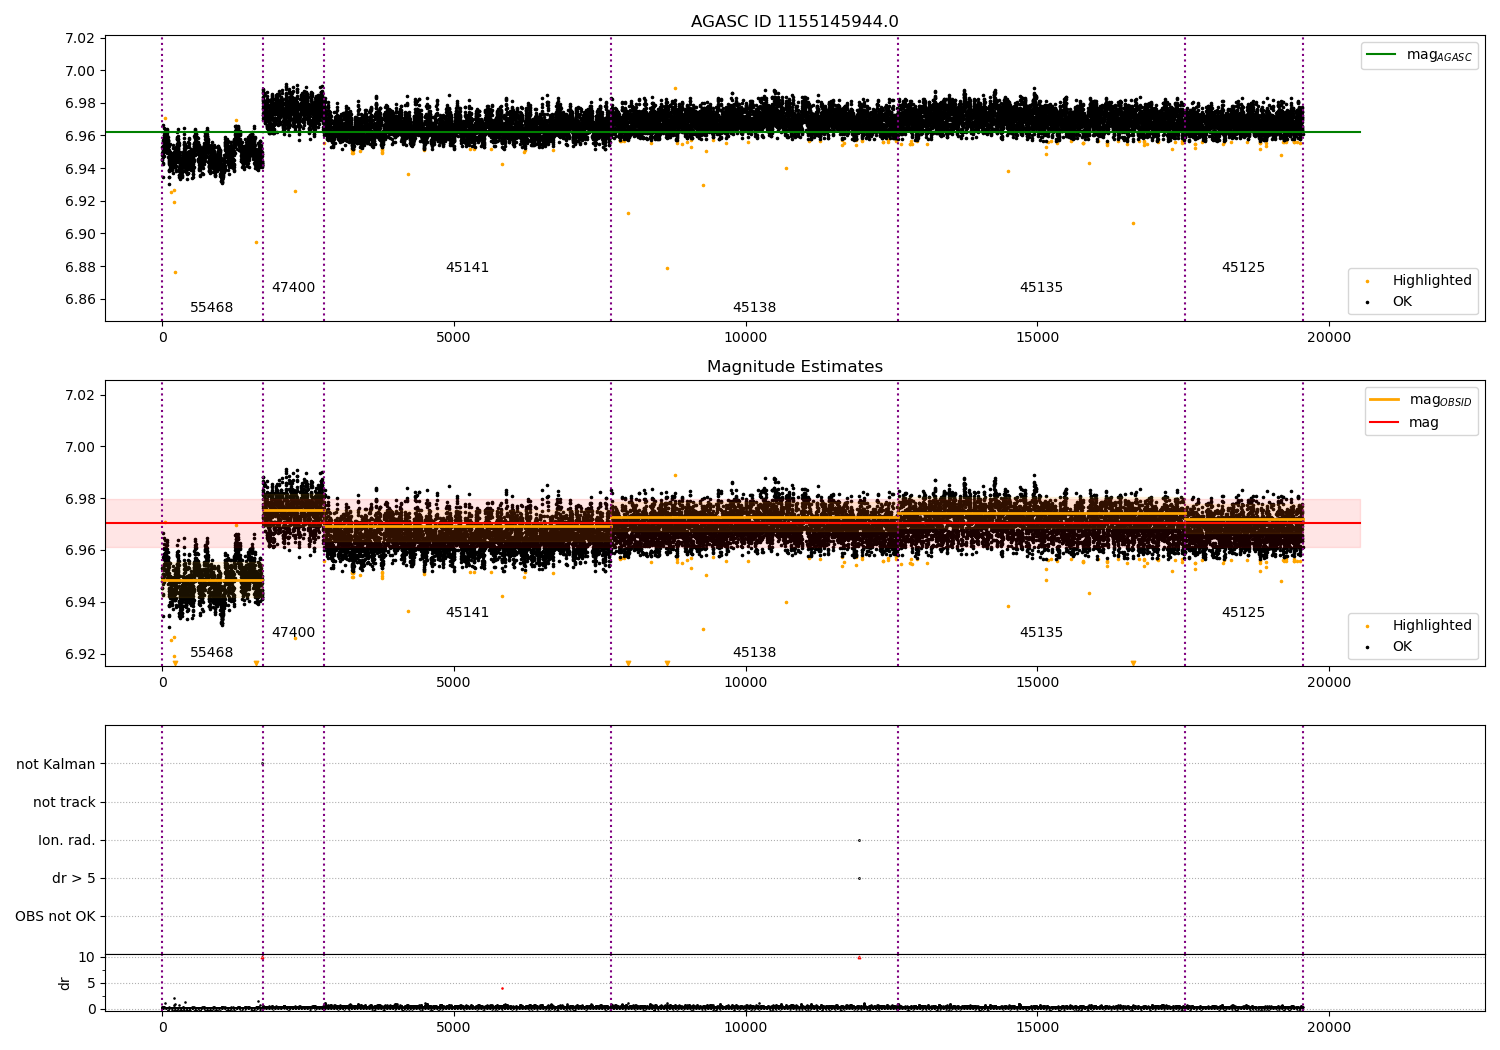1500x1050 pixels.
Task: Click the 'not Kalman' axis label
Action: click(56, 765)
